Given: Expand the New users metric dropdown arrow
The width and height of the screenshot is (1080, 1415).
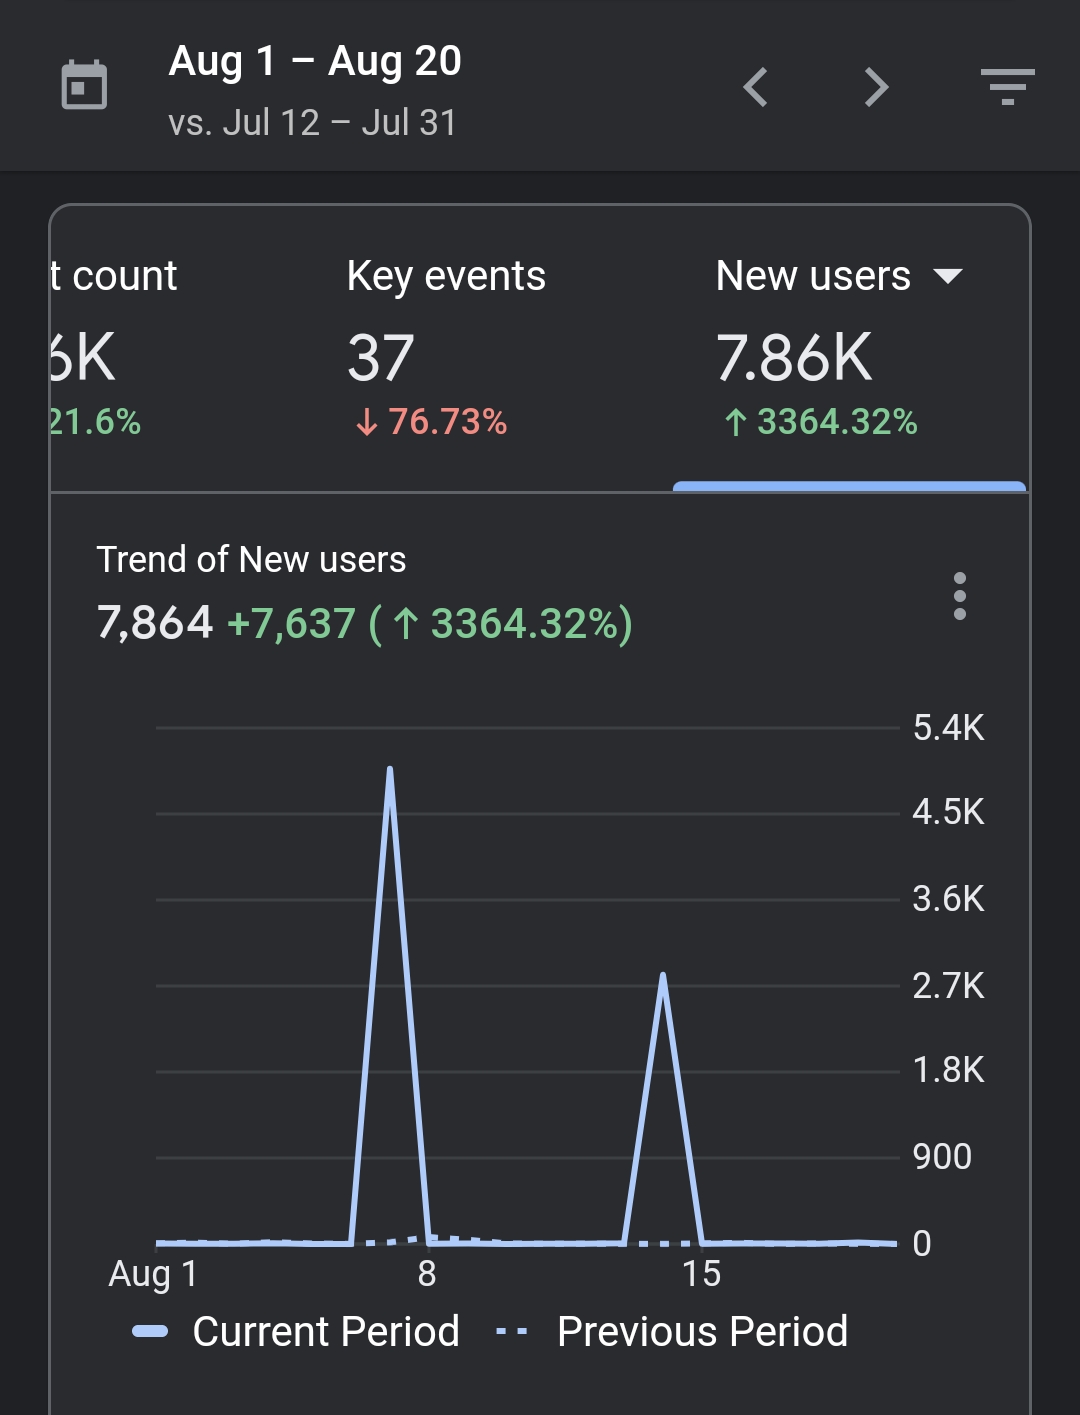Looking at the screenshot, I should tap(947, 276).
